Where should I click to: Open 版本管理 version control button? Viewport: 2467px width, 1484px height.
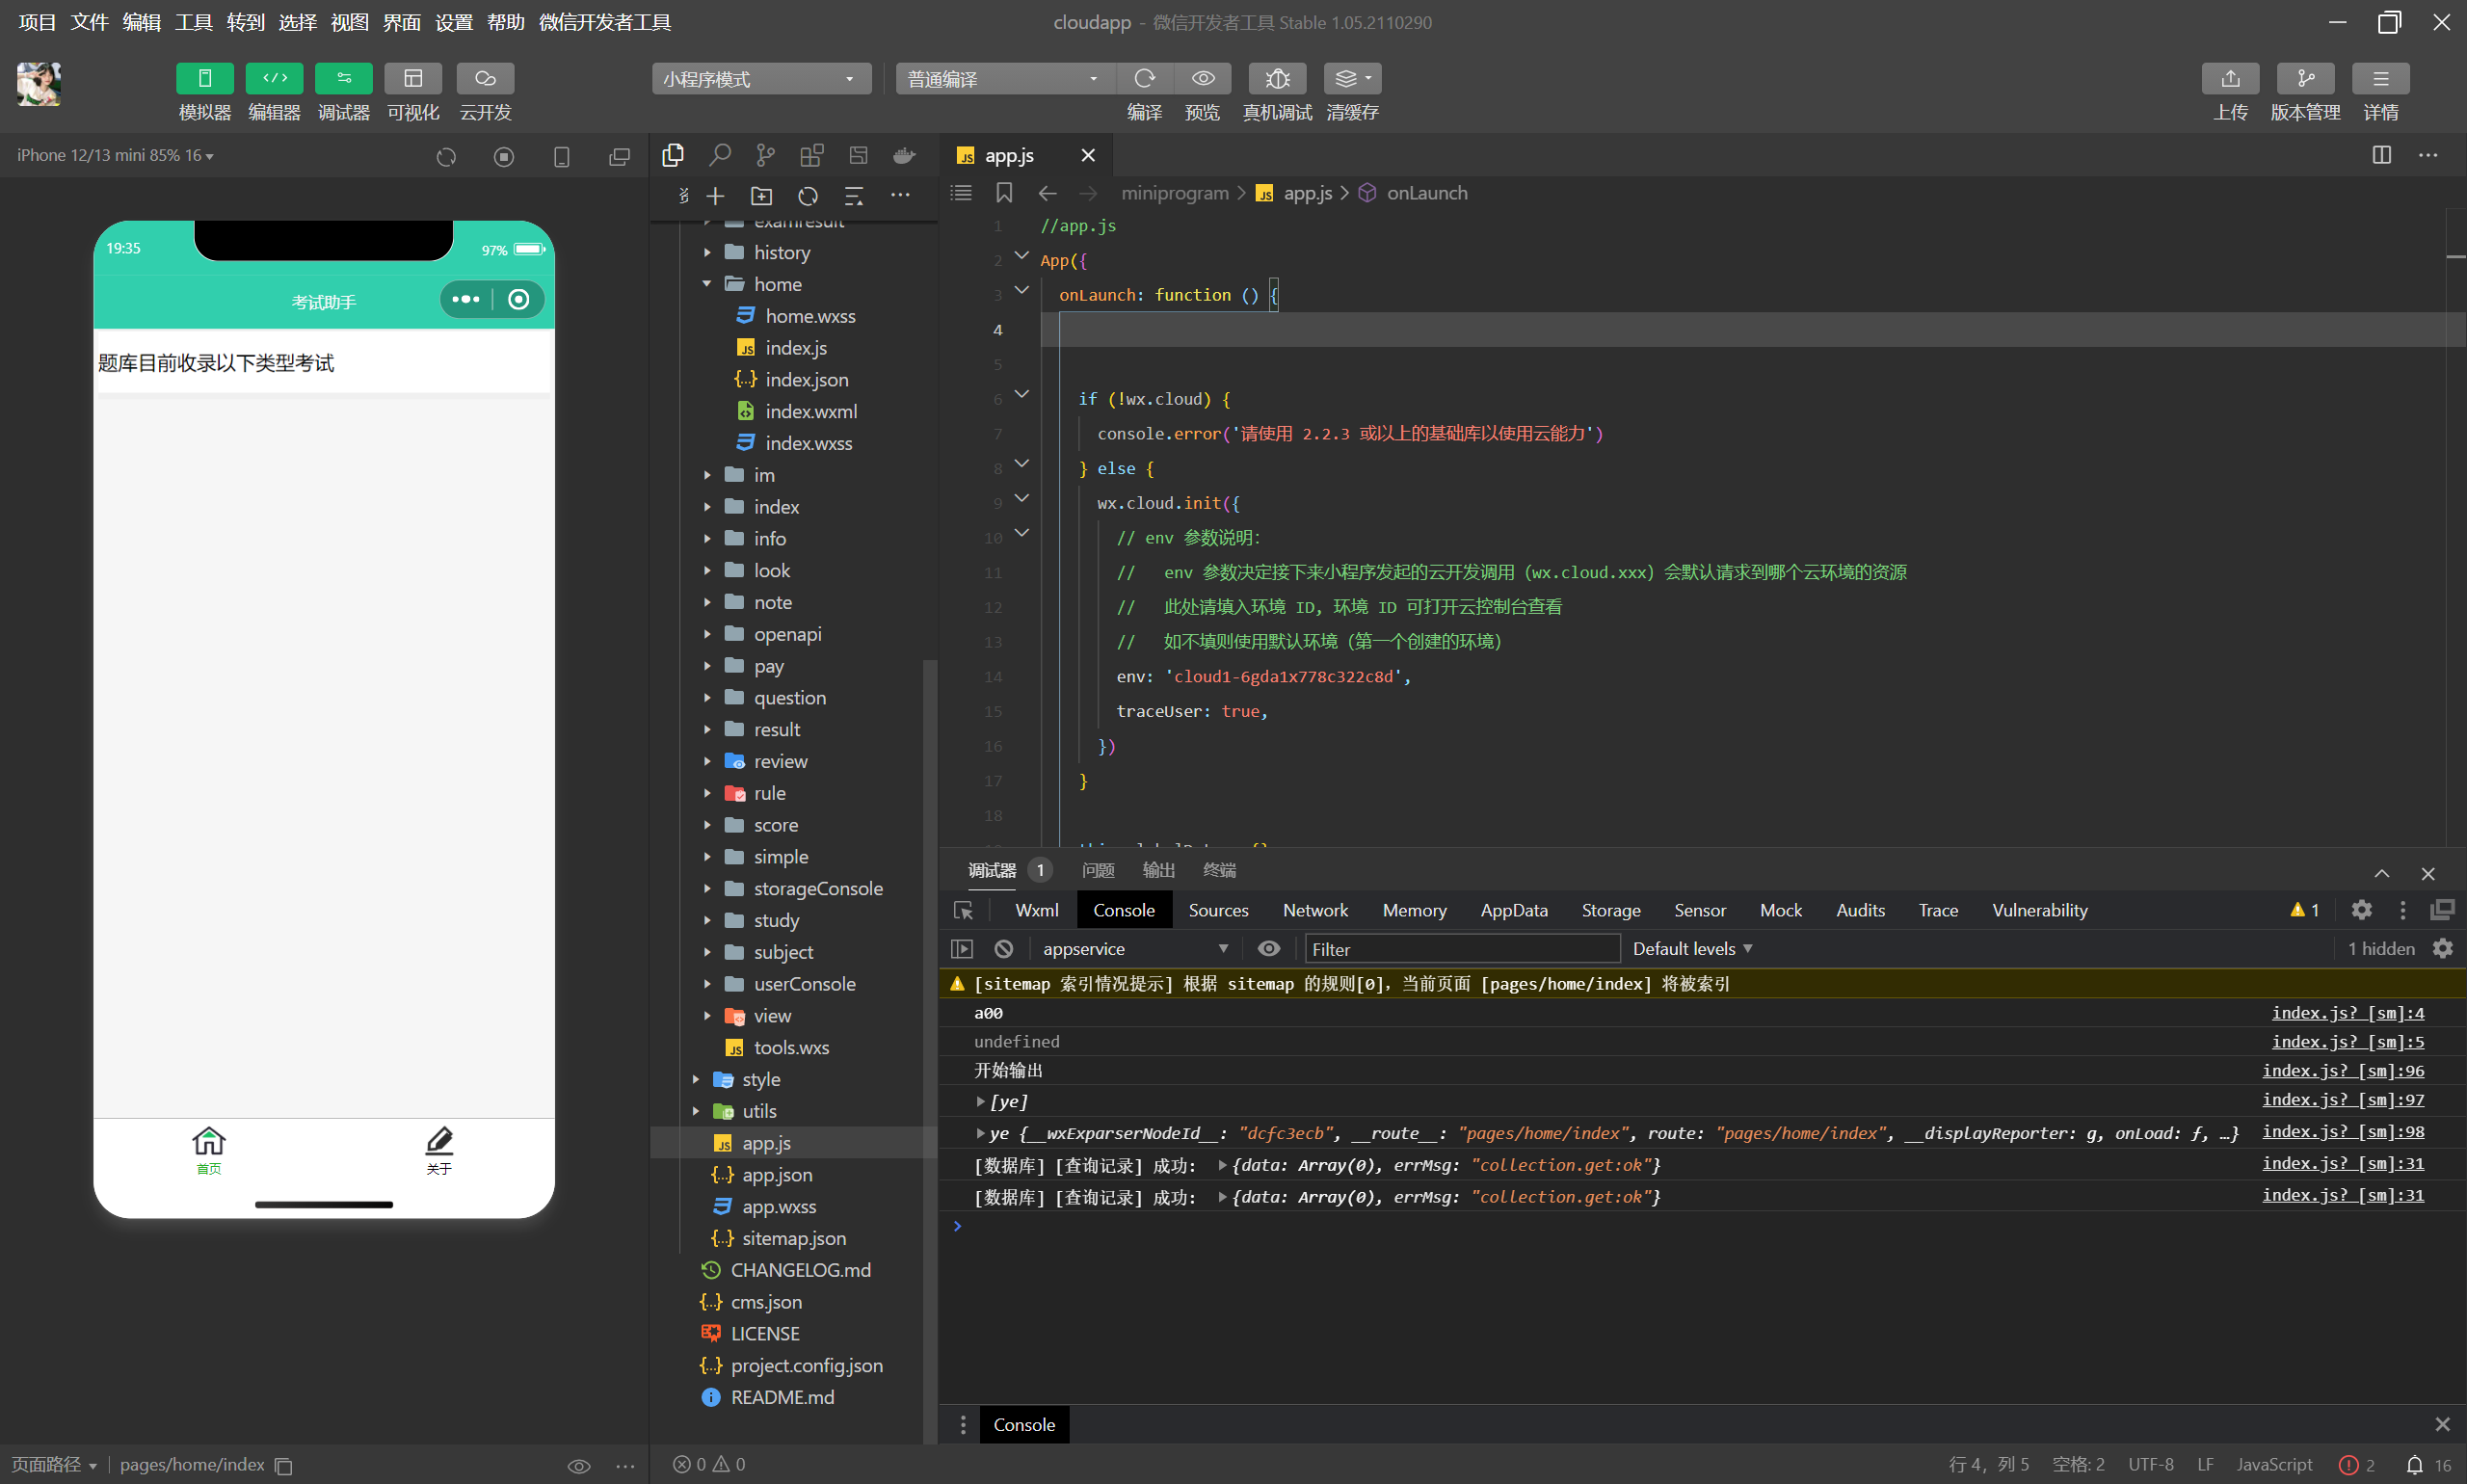2304,79
